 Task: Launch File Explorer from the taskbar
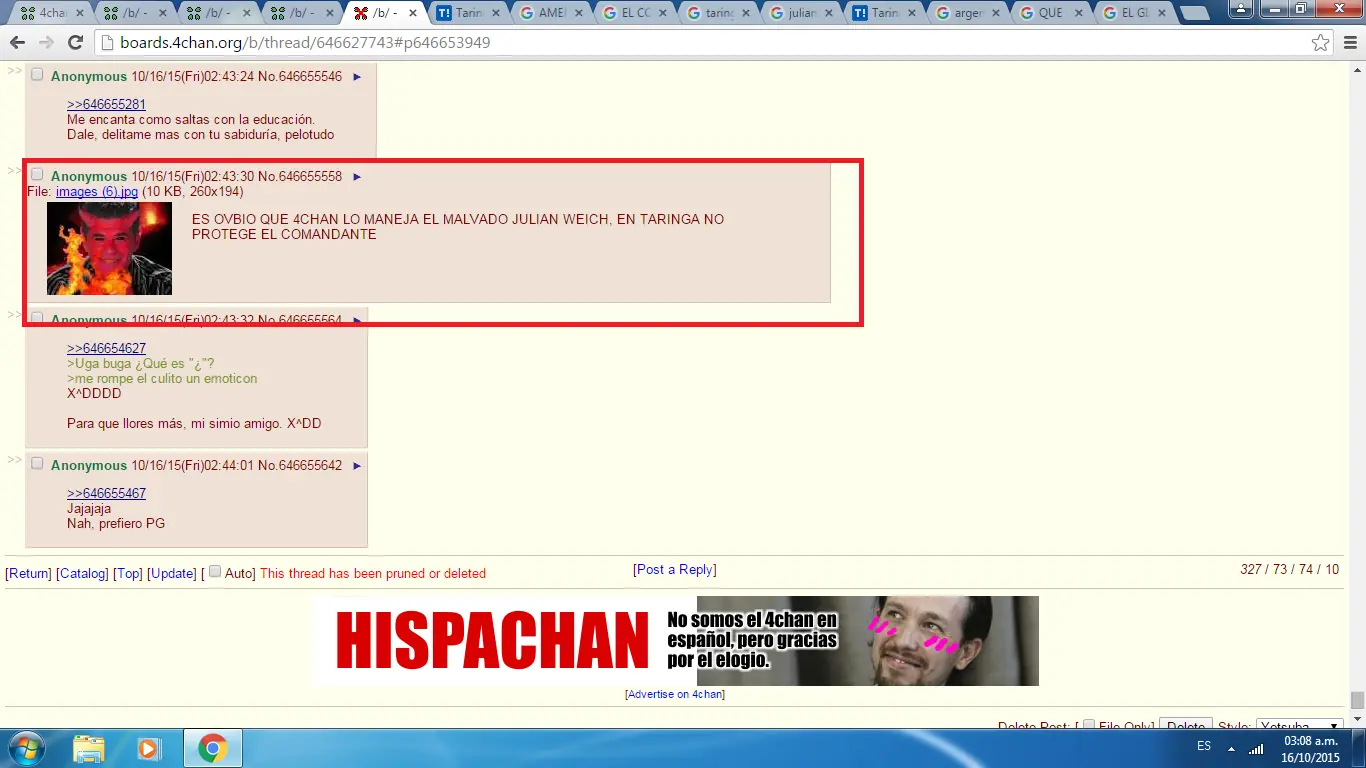pos(88,748)
